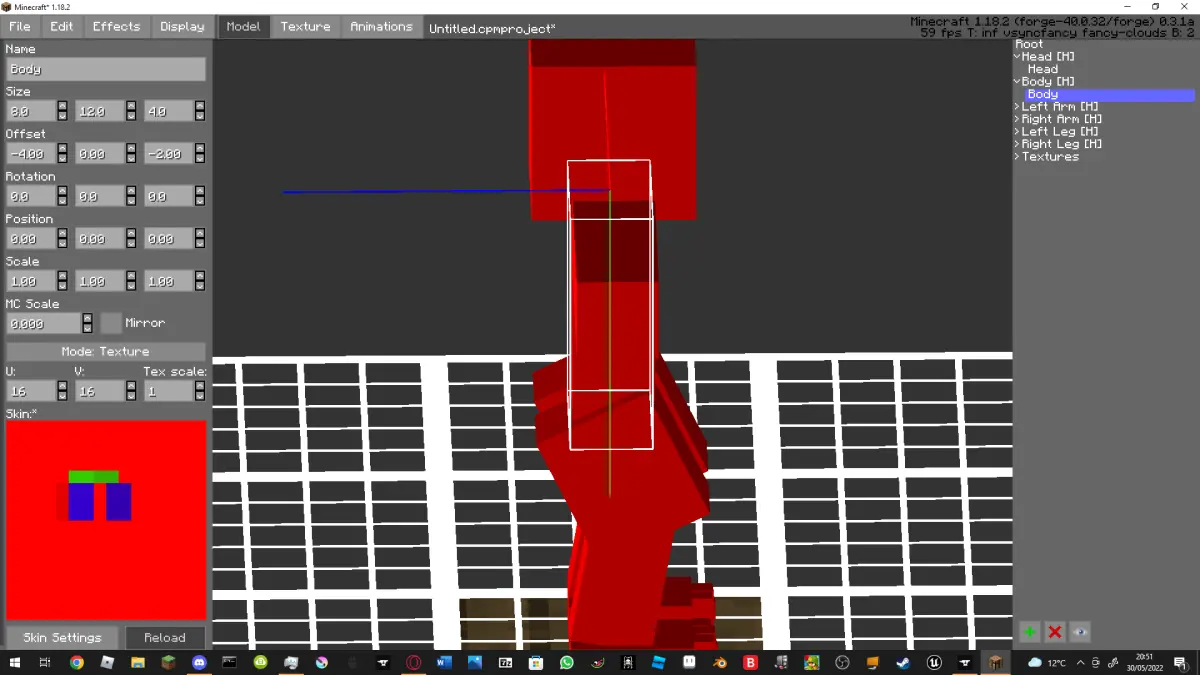This screenshot has height=675, width=1200.
Task: Open the Display menu
Action: click(x=182, y=26)
